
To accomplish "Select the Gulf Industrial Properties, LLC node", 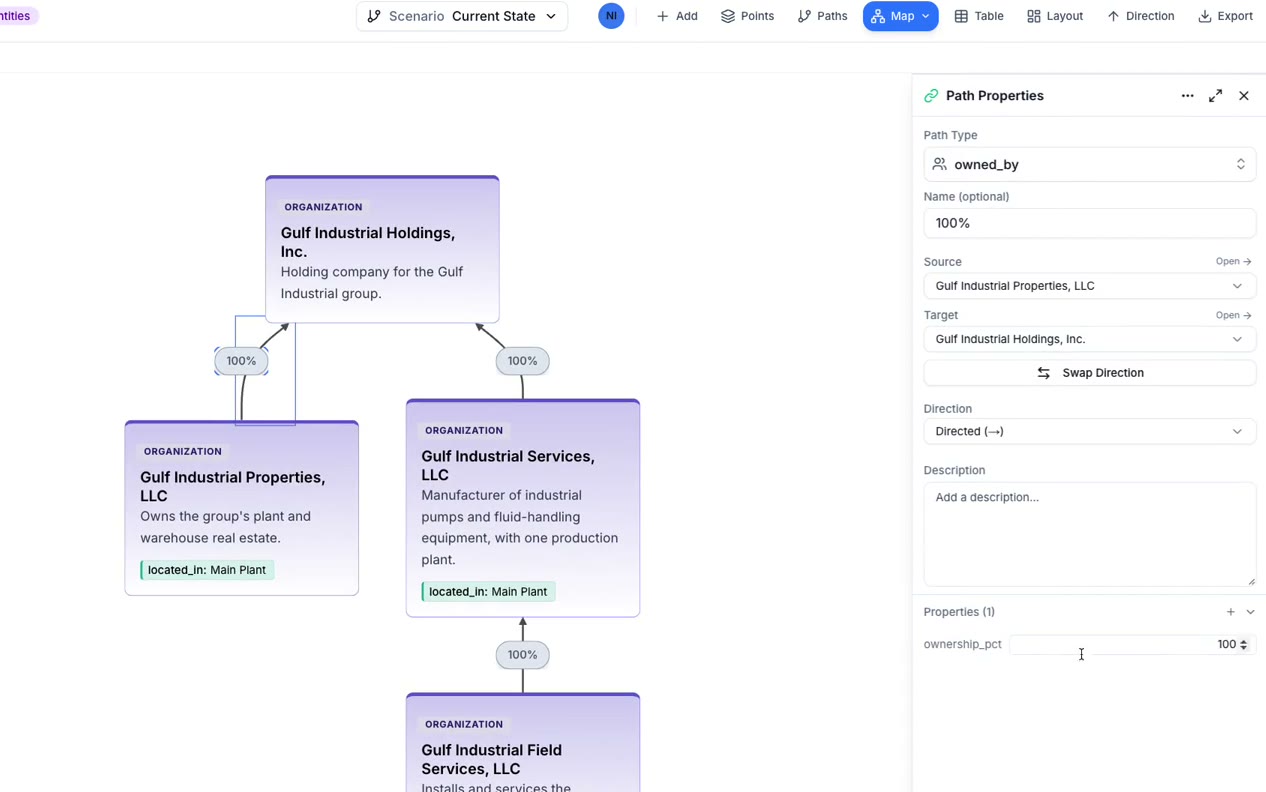I will pos(241,508).
